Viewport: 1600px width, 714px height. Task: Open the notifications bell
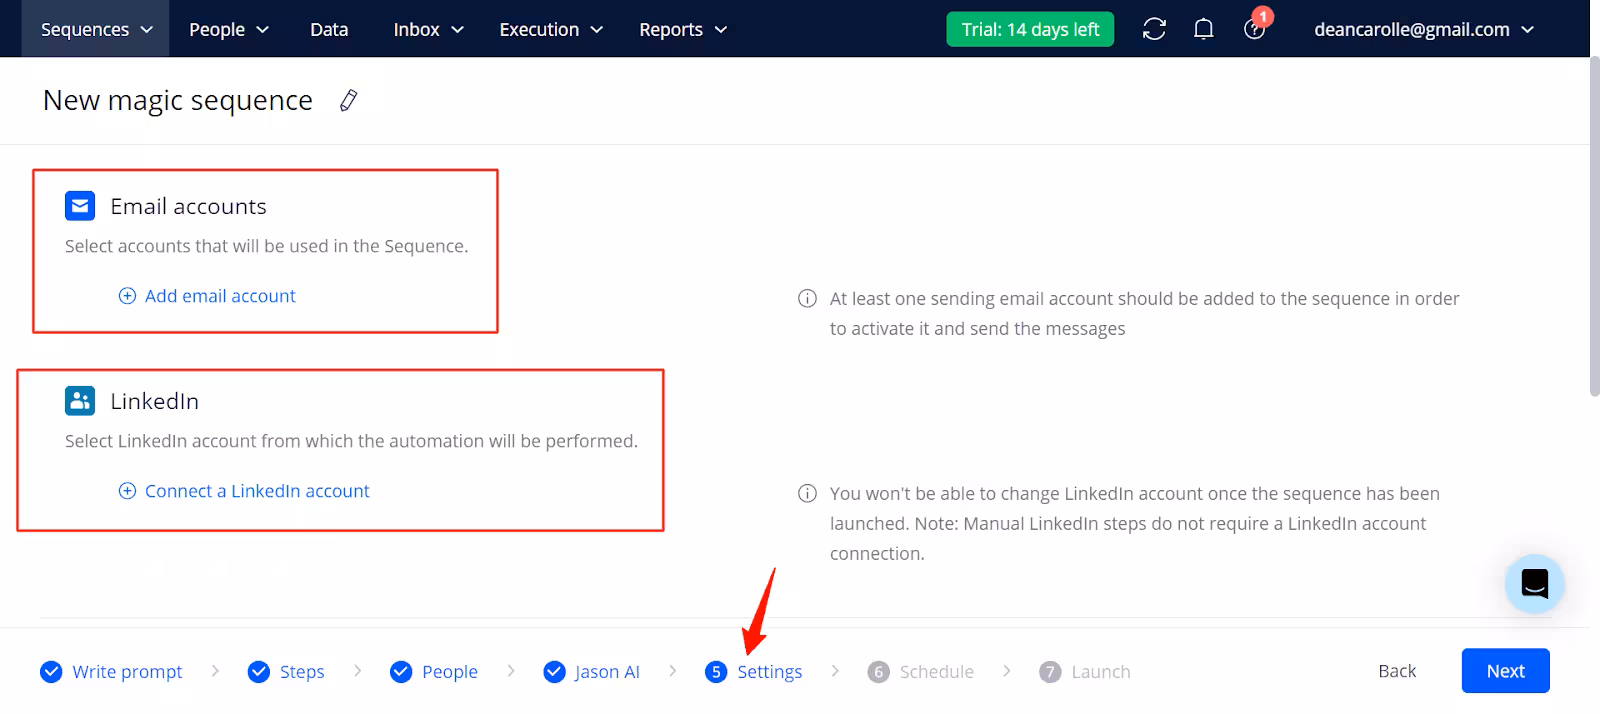click(x=1204, y=29)
